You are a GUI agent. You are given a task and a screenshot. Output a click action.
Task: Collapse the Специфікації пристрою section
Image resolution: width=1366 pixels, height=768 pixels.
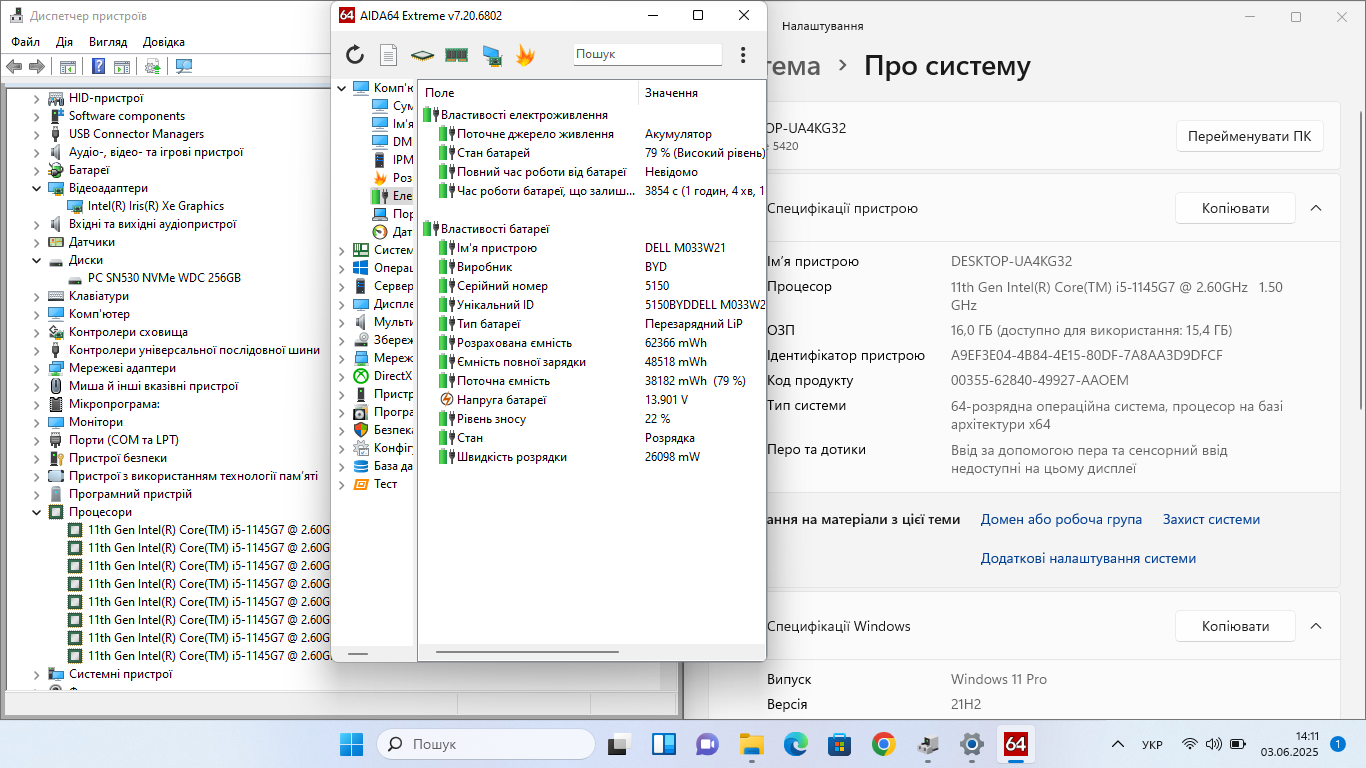(1316, 208)
